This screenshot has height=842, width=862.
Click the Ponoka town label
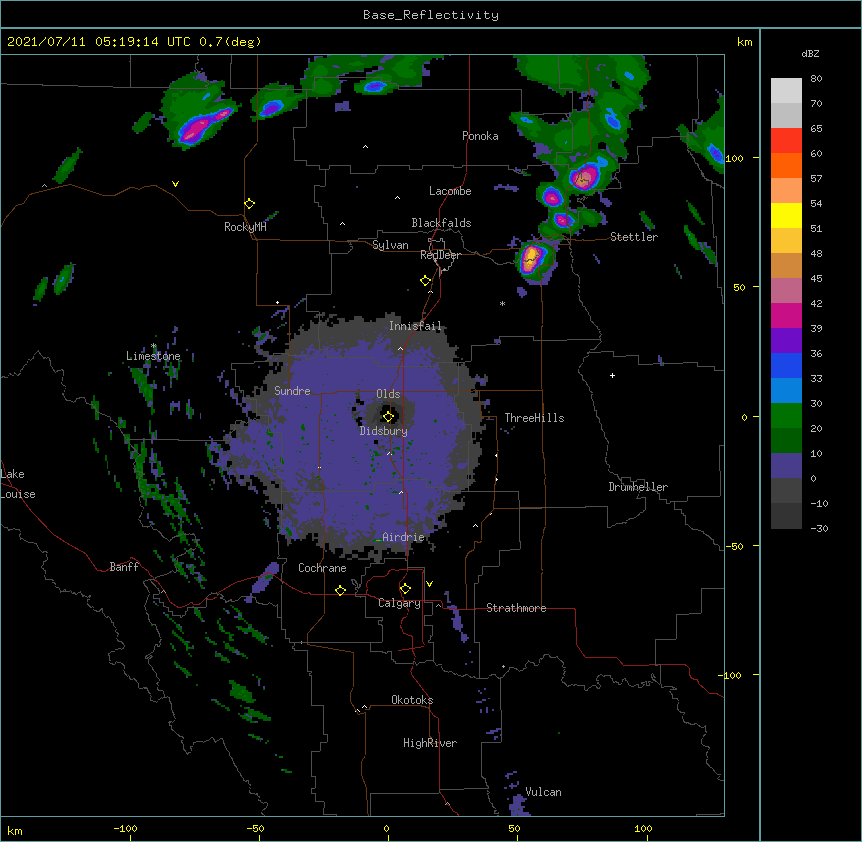click(480, 136)
